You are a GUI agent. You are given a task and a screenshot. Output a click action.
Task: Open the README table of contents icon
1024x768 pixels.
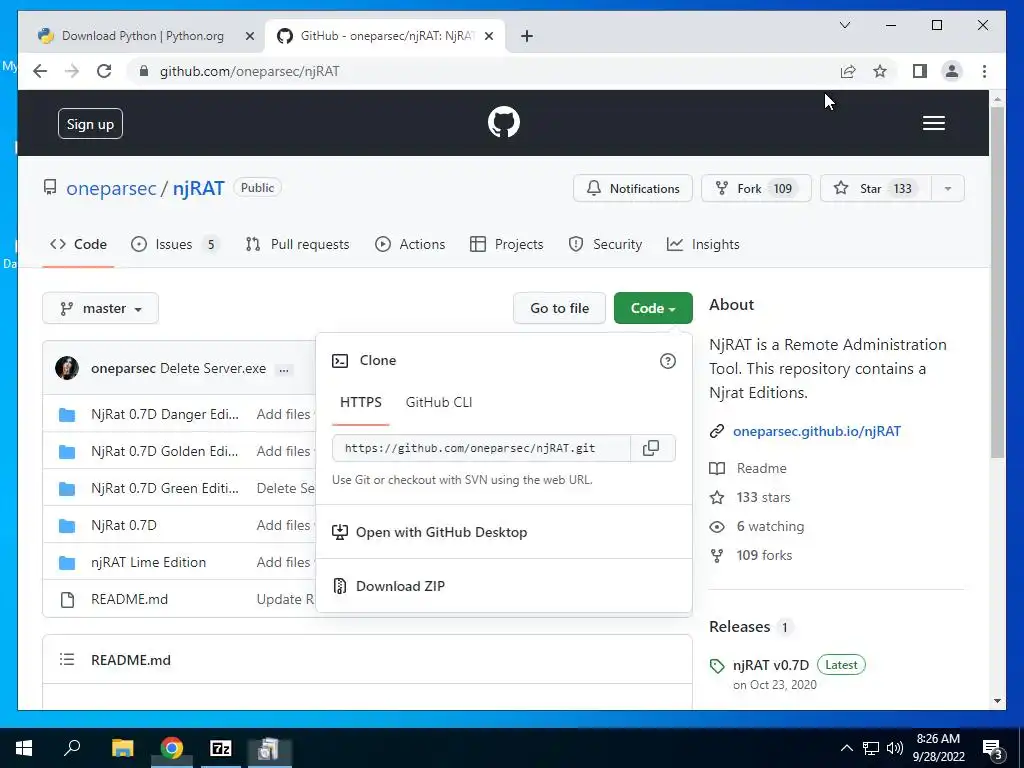click(x=67, y=660)
